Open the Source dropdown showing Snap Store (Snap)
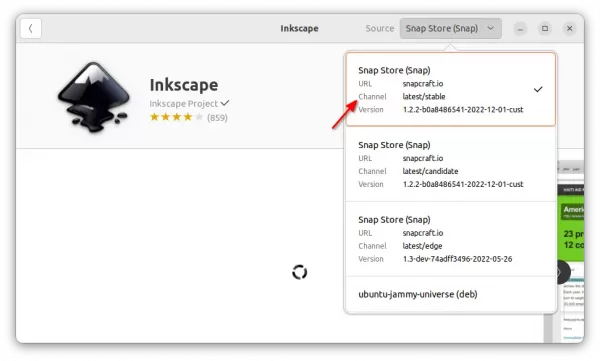The width and height of the screenshot is (600, 361). coord(450,28)
